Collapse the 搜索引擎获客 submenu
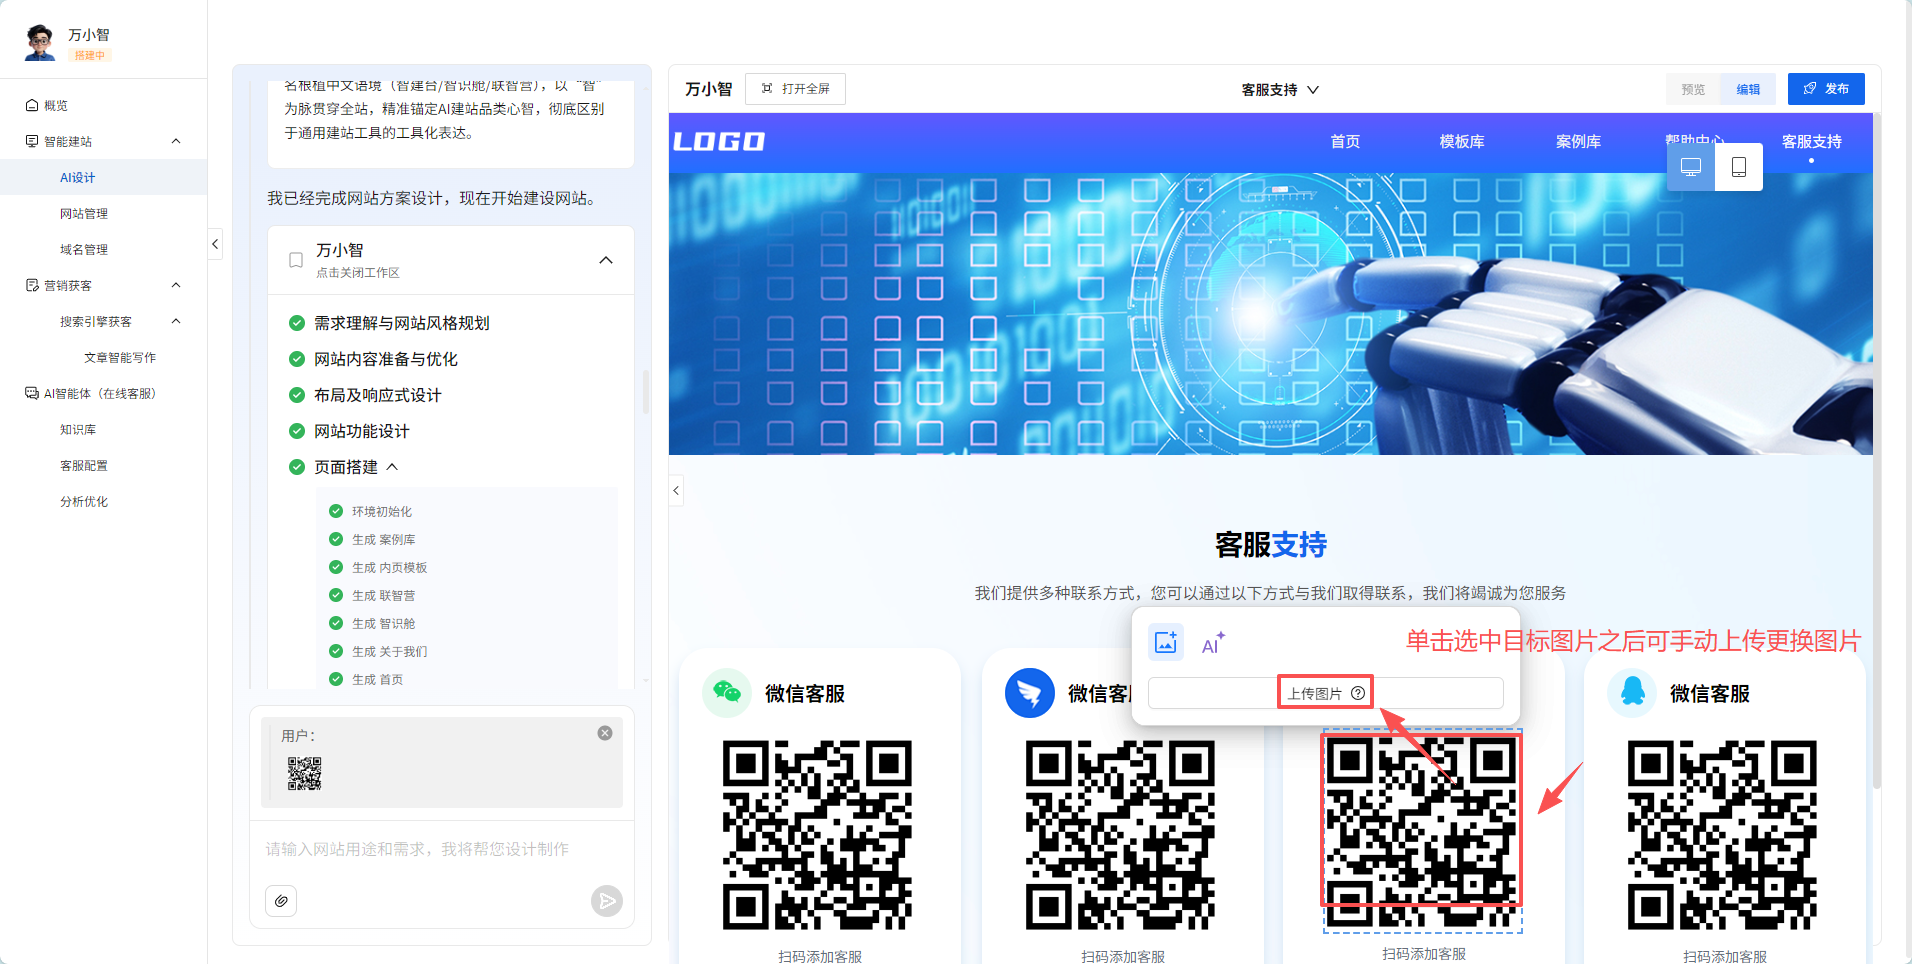This screenshot has width=1912, height=964. point(176,321)
